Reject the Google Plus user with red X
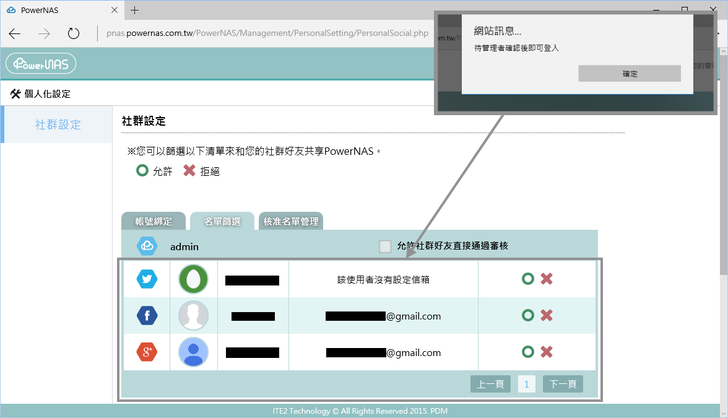This screenshot has height=418, width=728. click(546, 352)
